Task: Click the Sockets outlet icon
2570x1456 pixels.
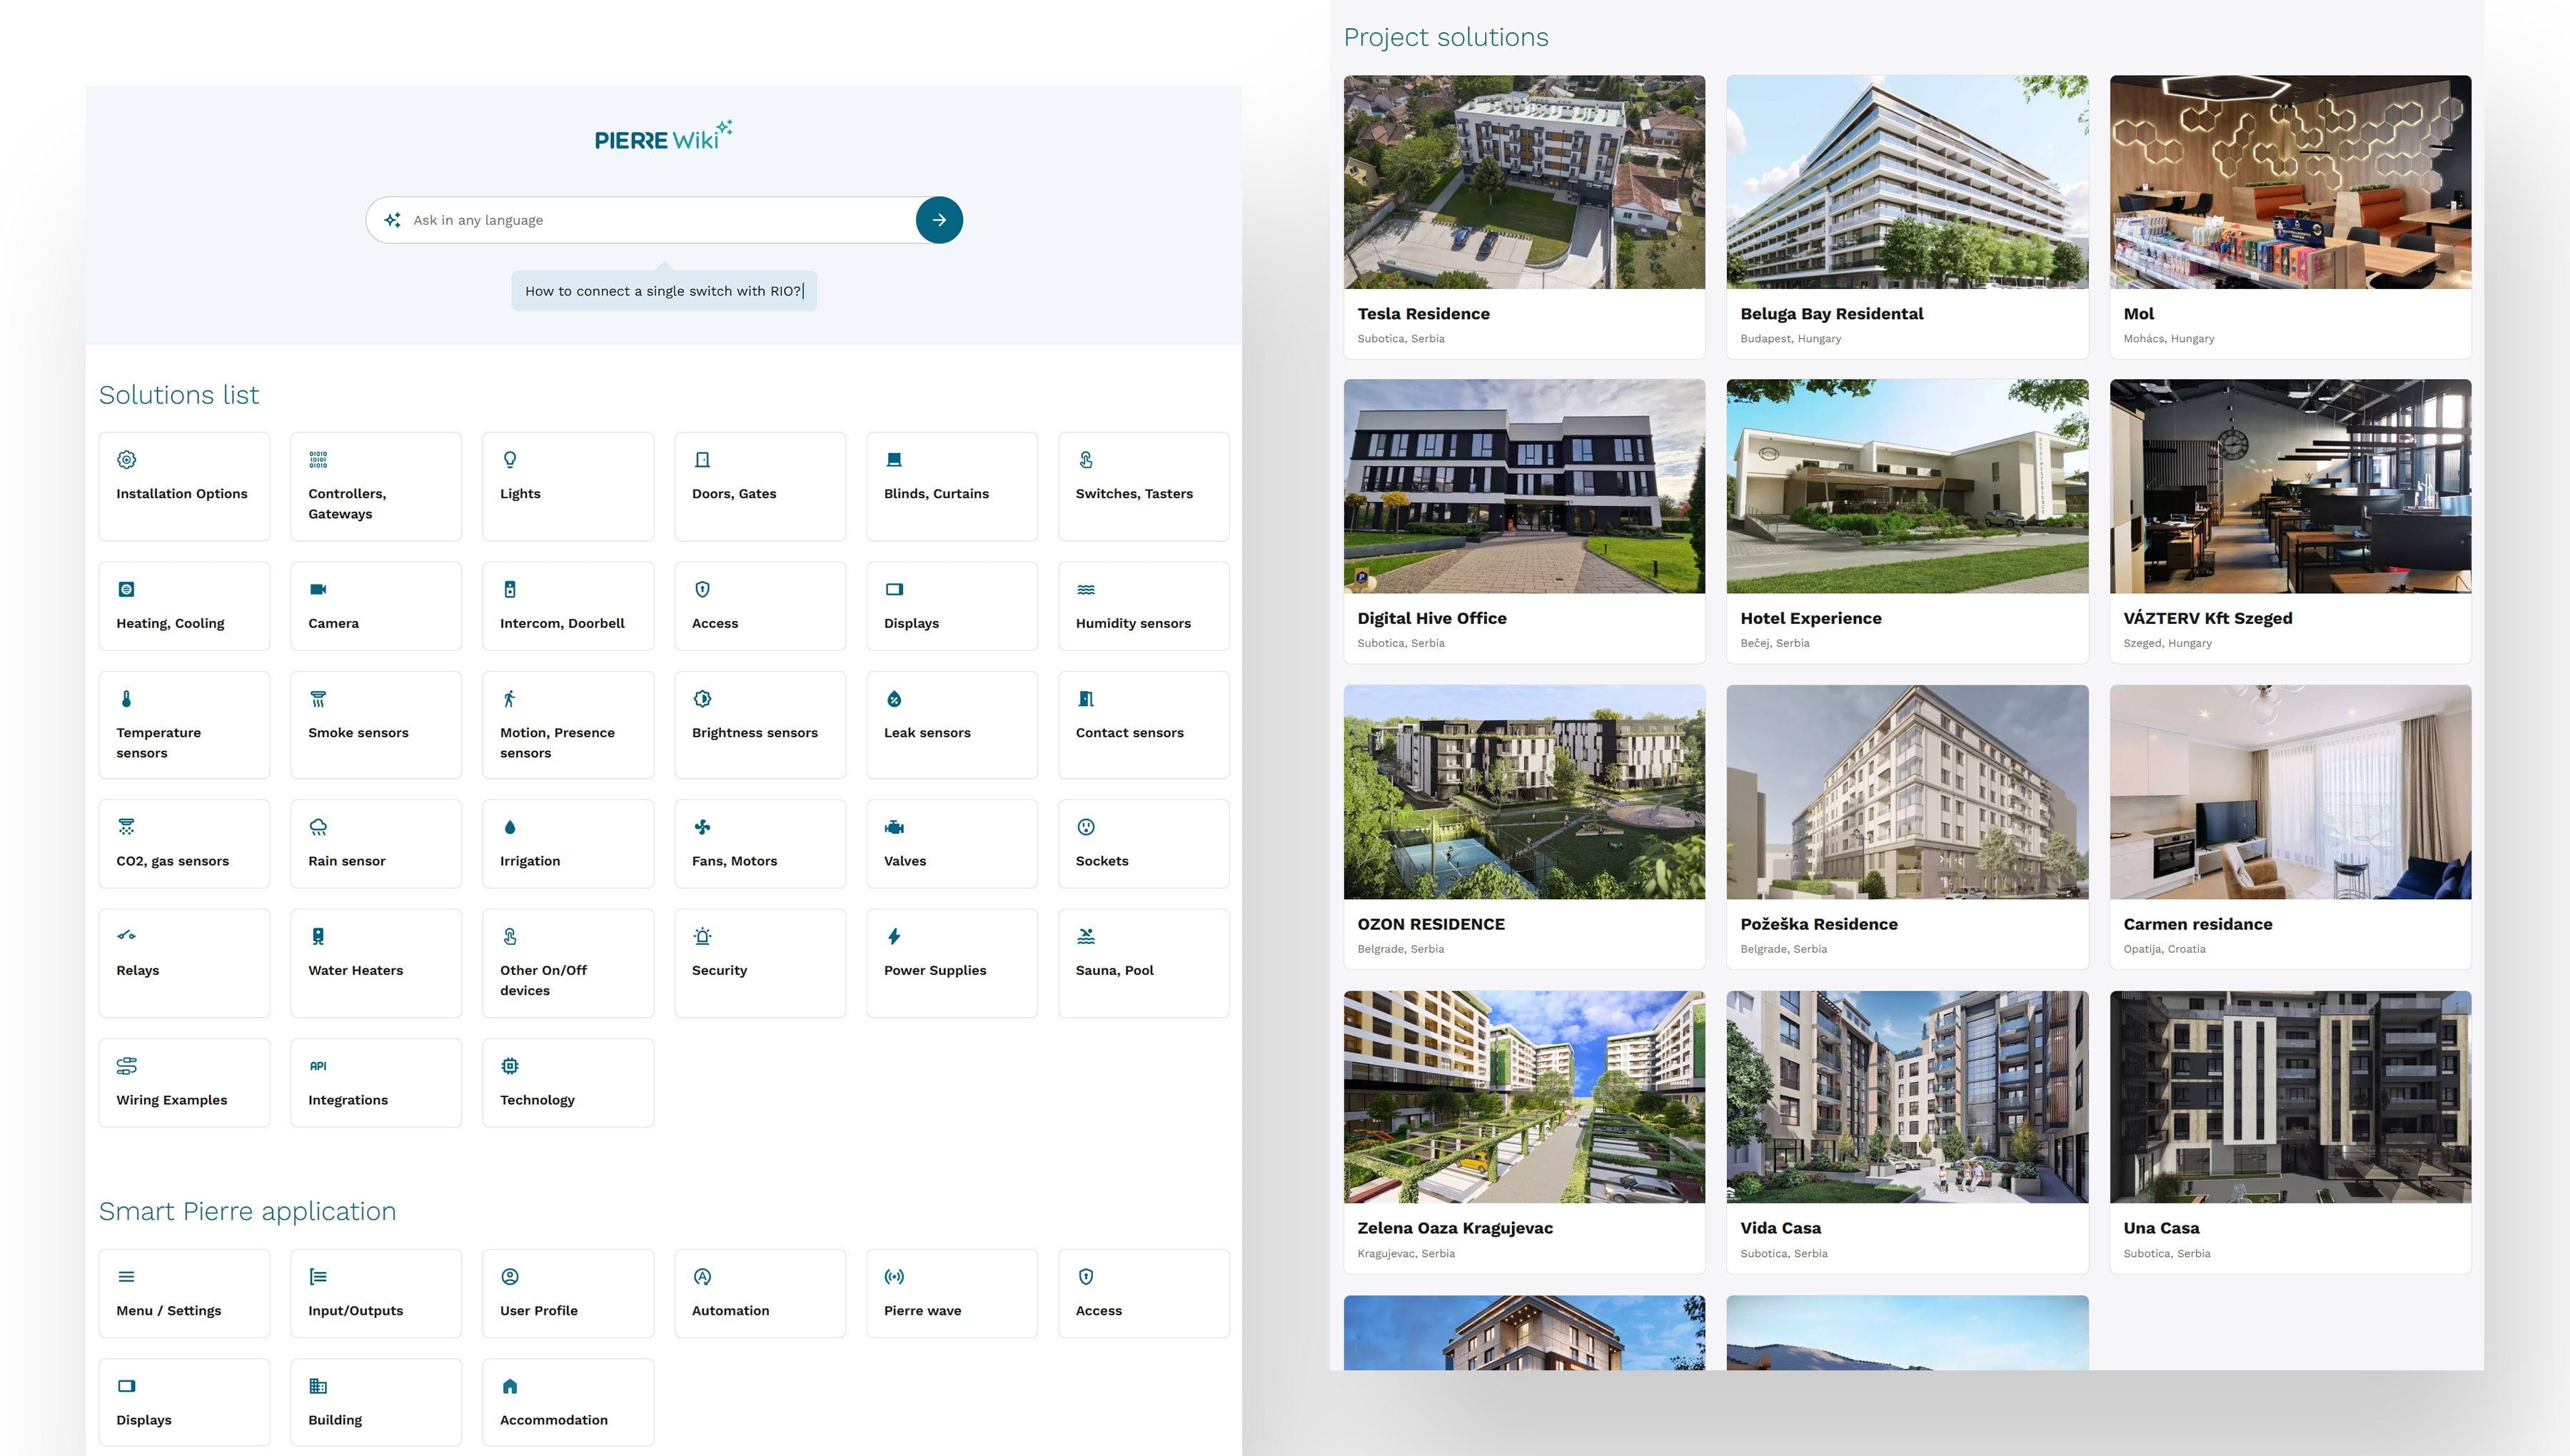Action: [1086, 827]
